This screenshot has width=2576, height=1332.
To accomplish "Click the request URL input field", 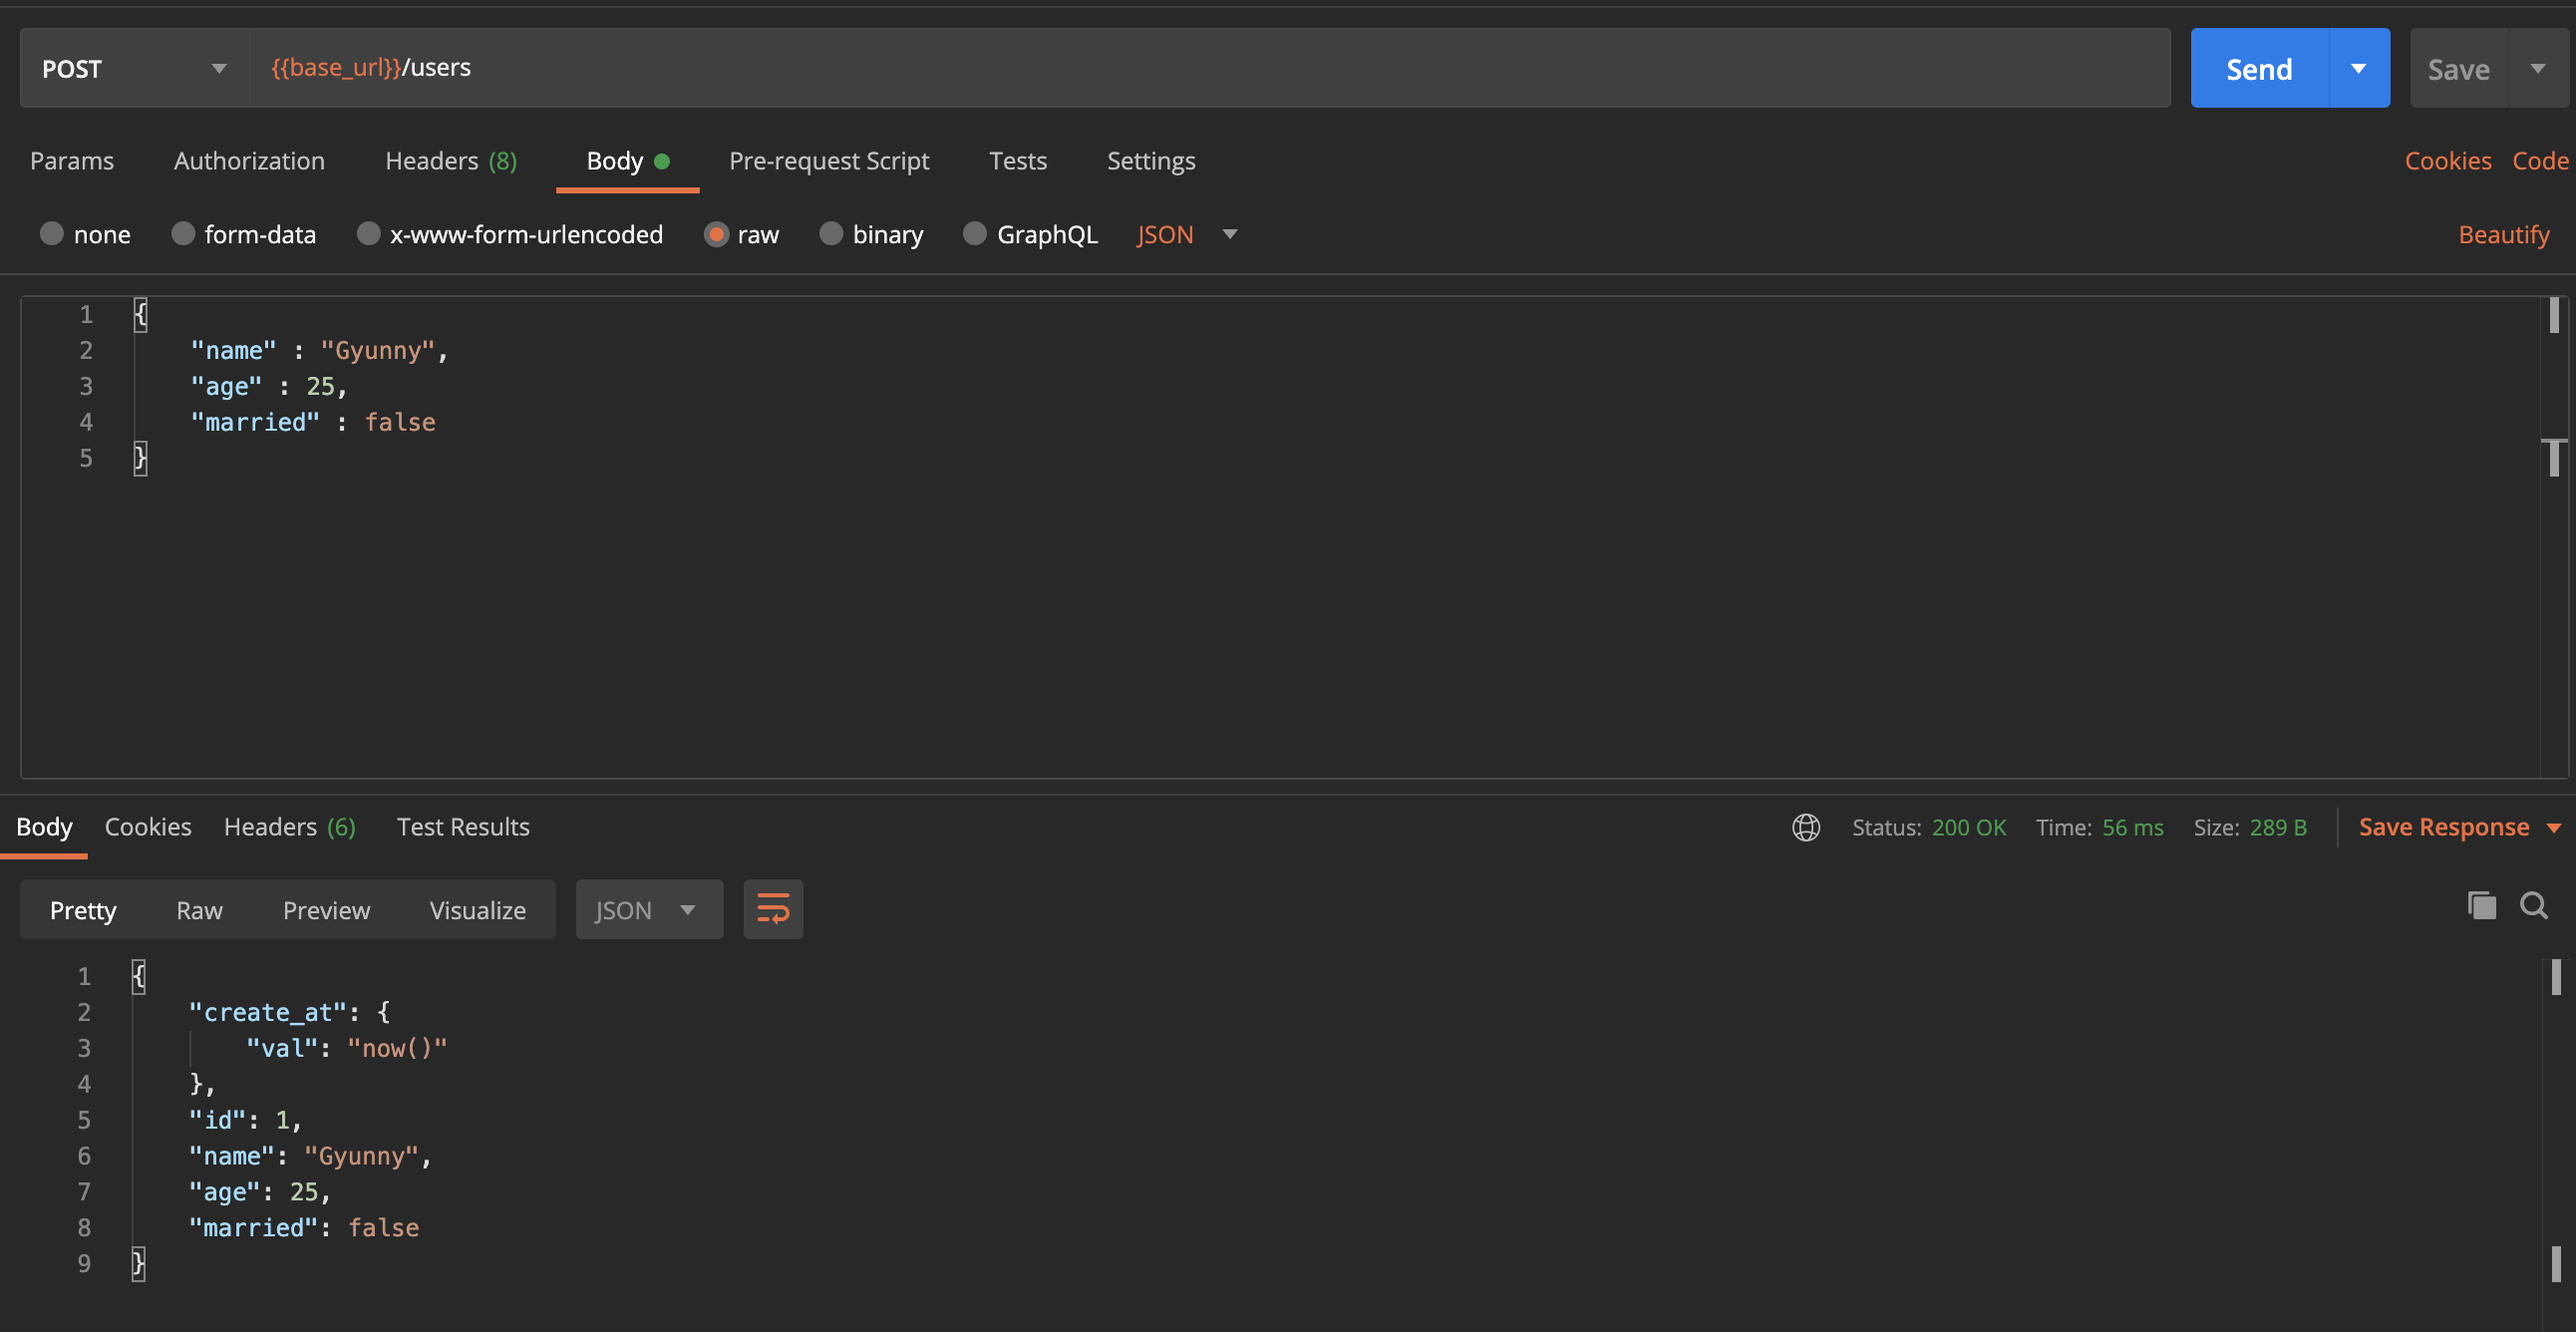I will [1200, 68].
